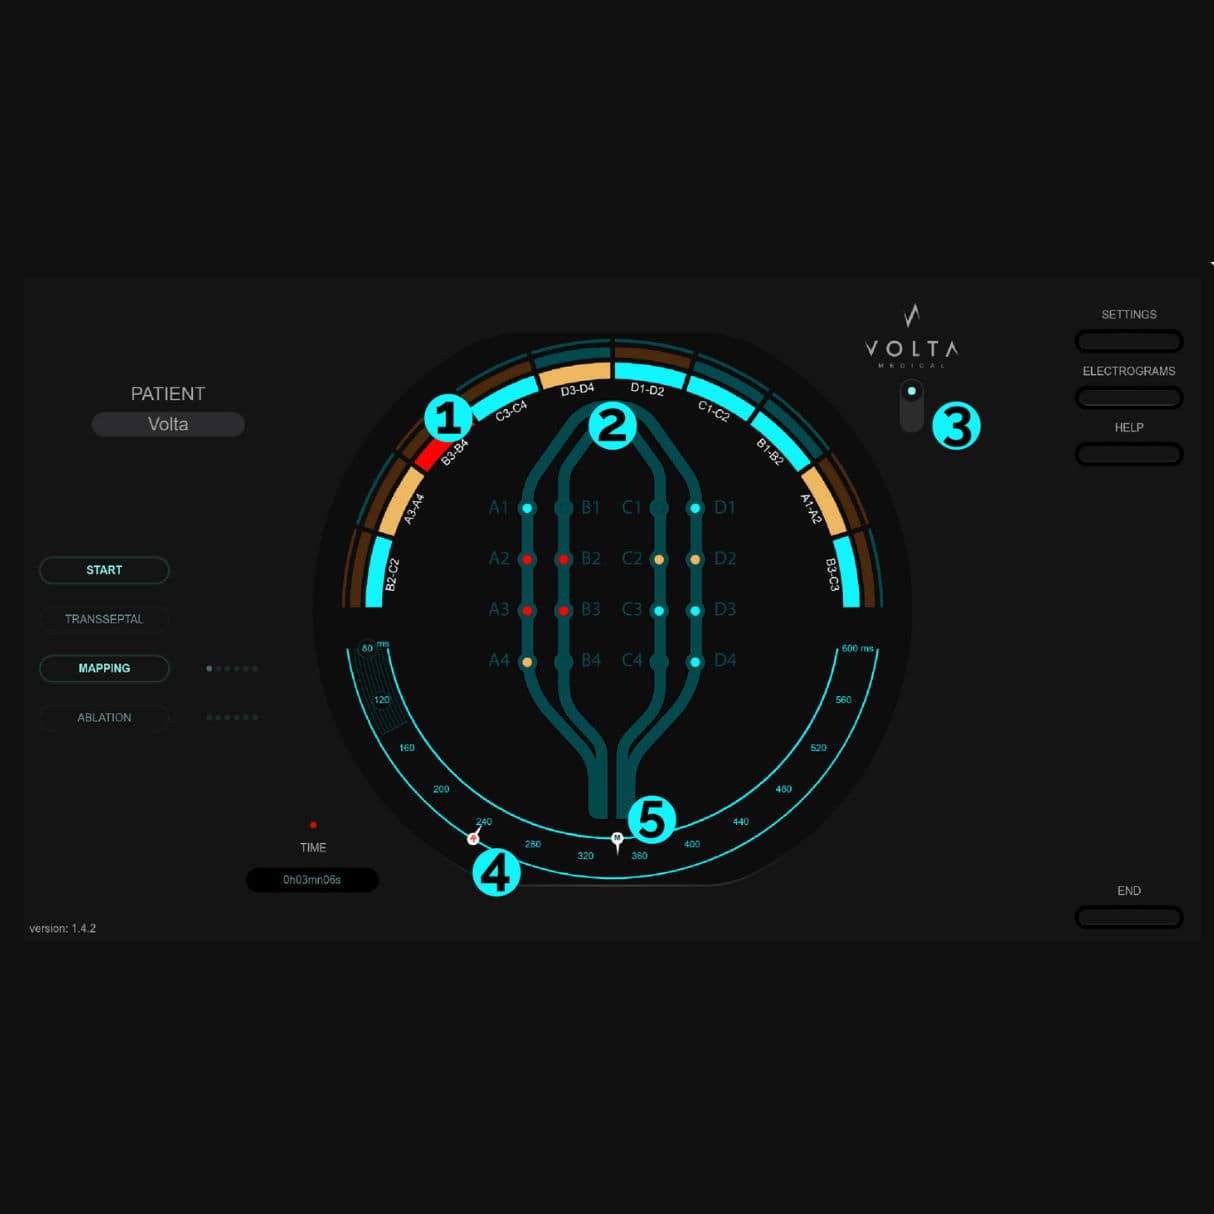Select the red A2 electrode dot
The width and height of the screenshot is (1214, 1214).
[527, 560]
